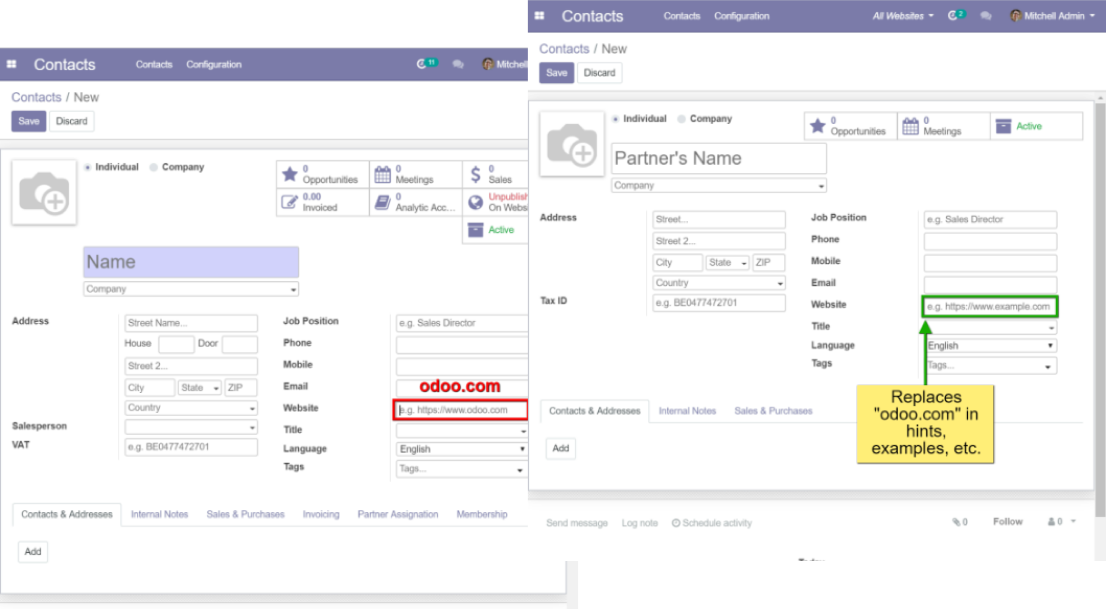This screenshot has height=609, width=1106.
Task: Open Company dropdown under Partner's Name in right window
Action: click(719, 186)
